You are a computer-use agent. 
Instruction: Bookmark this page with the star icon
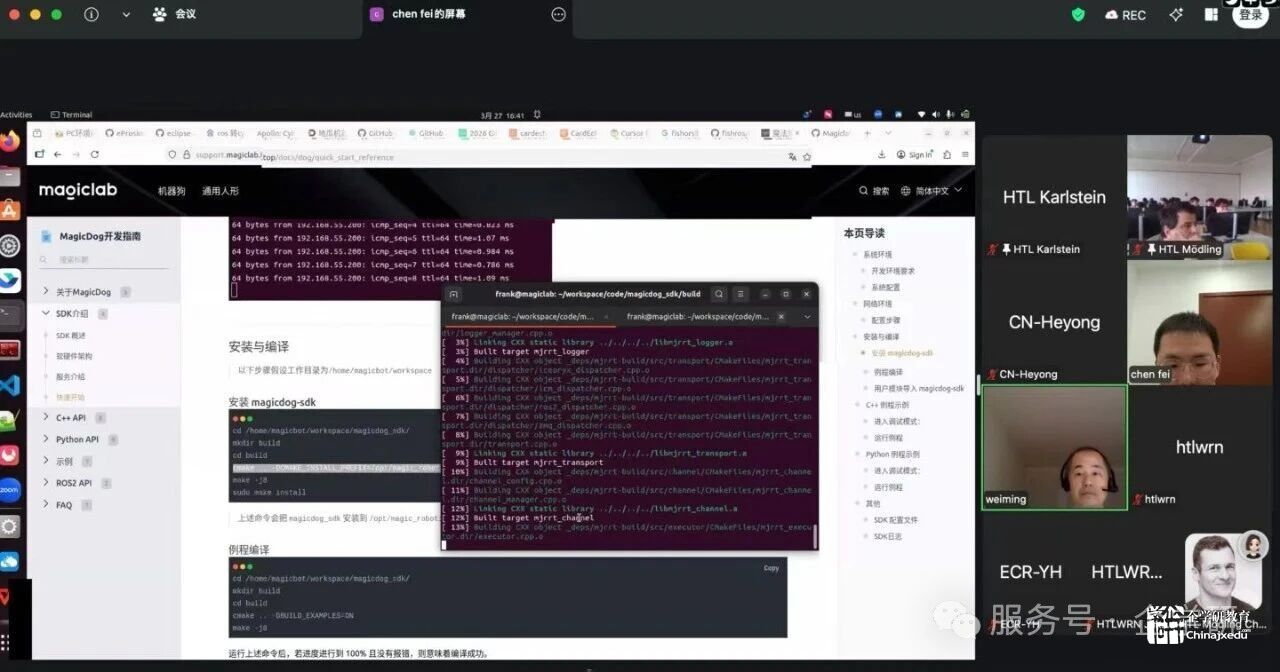[806, 156]
